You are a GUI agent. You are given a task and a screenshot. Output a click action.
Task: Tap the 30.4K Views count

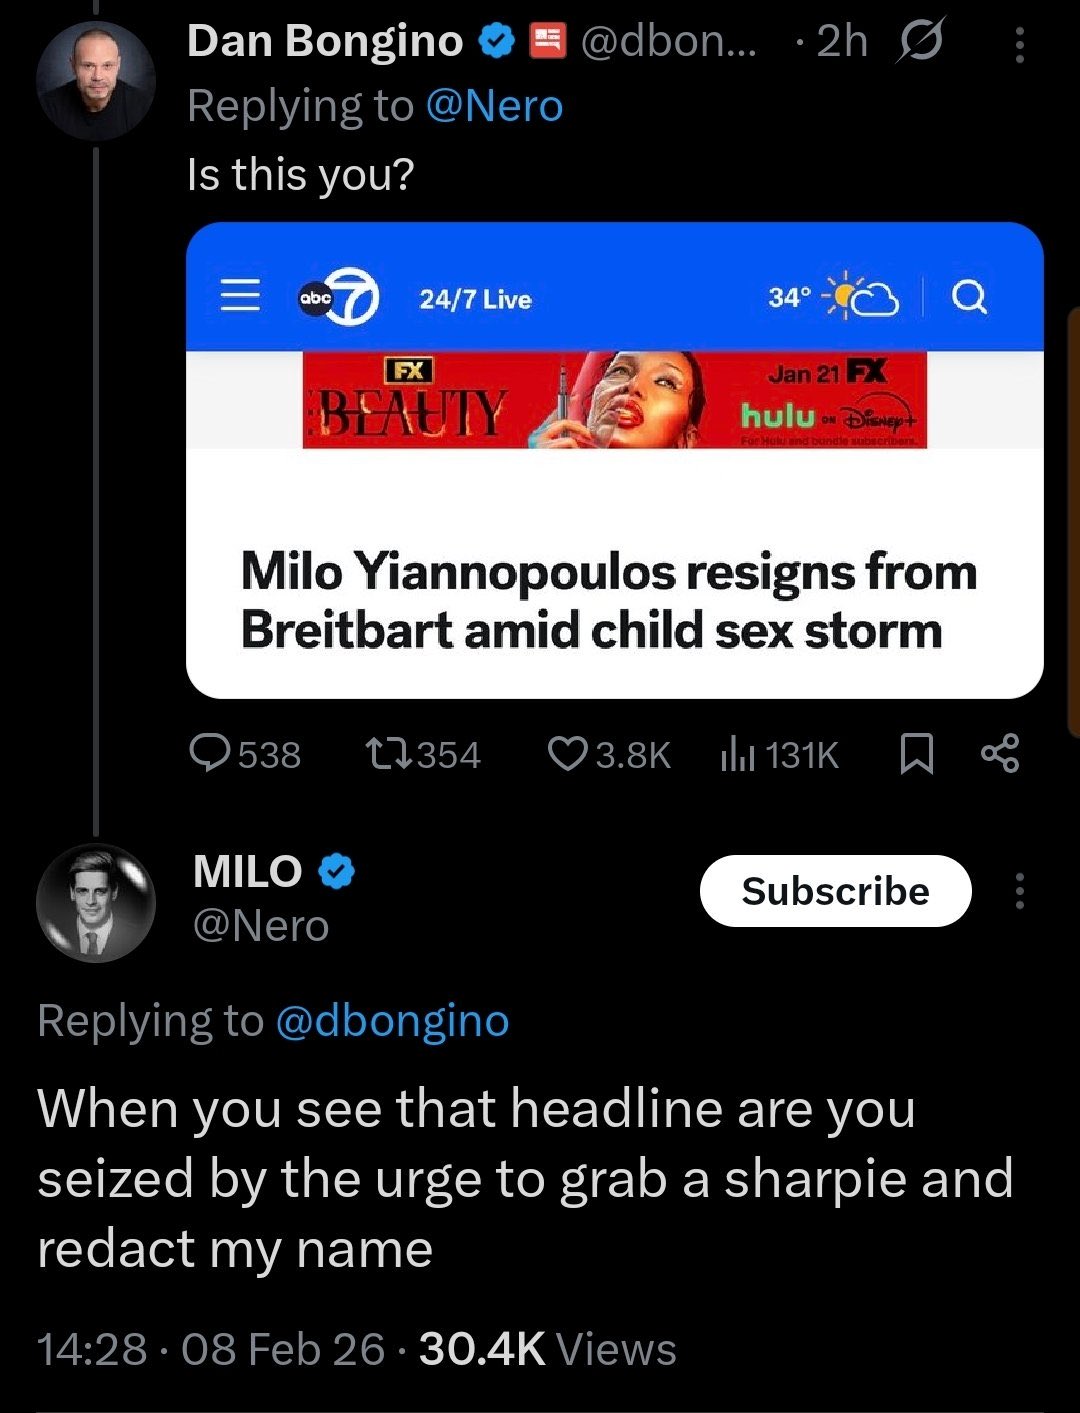[x=547, y=1349]
